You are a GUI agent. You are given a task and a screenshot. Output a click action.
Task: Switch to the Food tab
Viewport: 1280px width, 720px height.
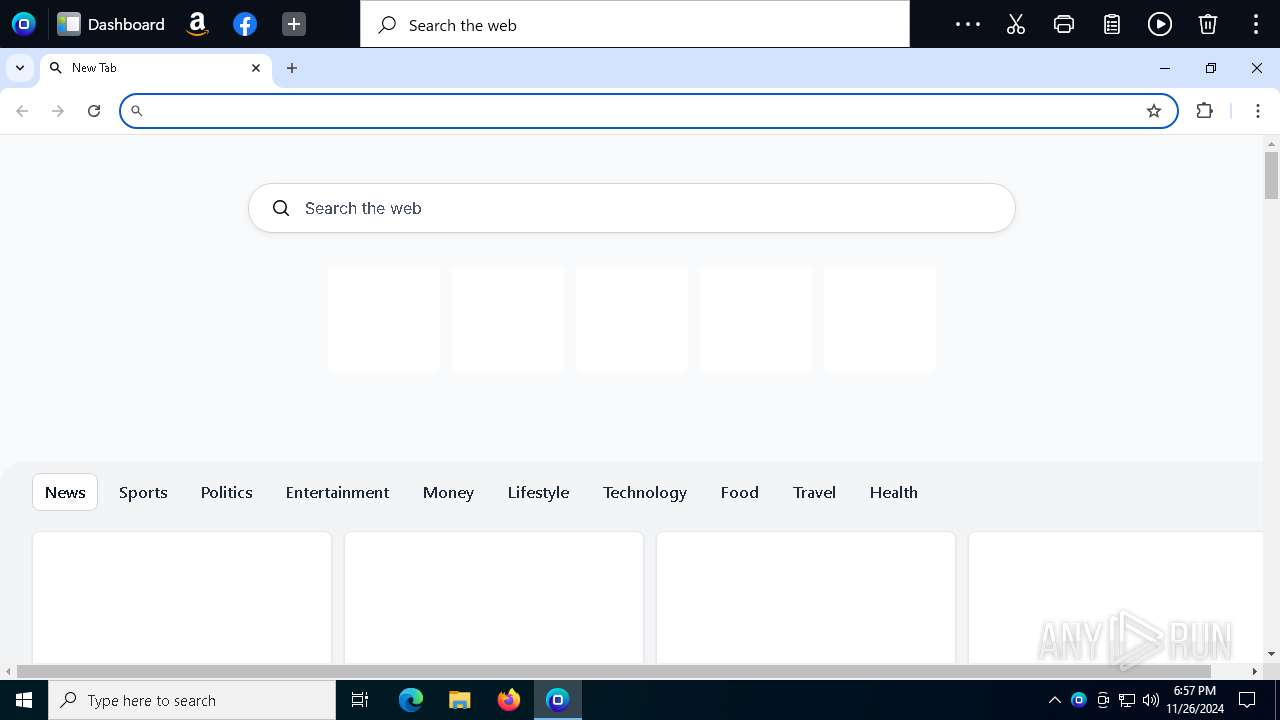[740, 492]
